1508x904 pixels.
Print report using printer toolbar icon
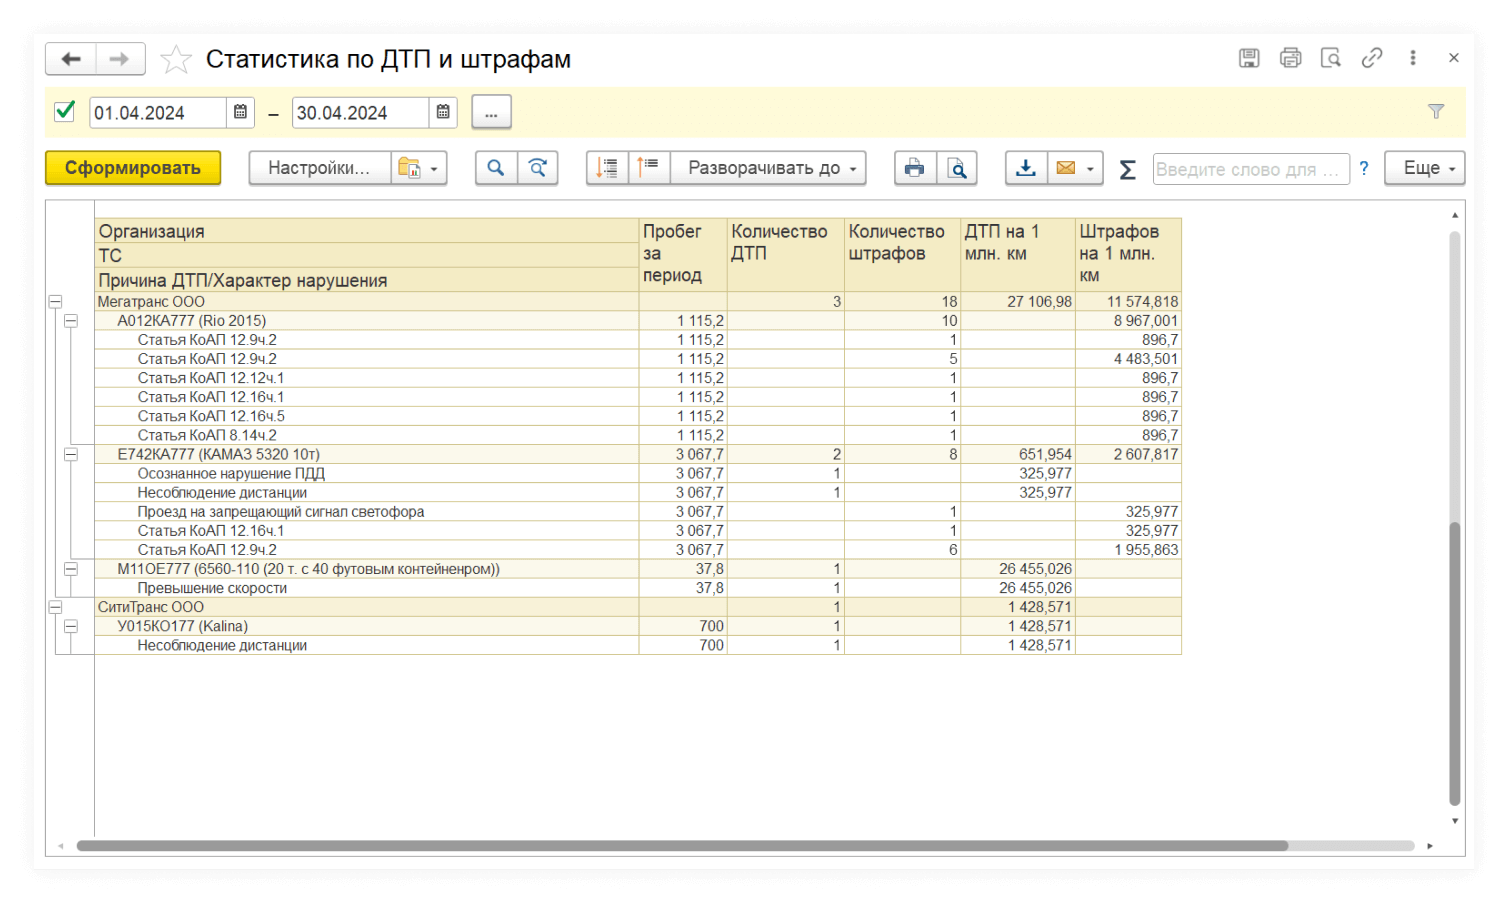915,168
